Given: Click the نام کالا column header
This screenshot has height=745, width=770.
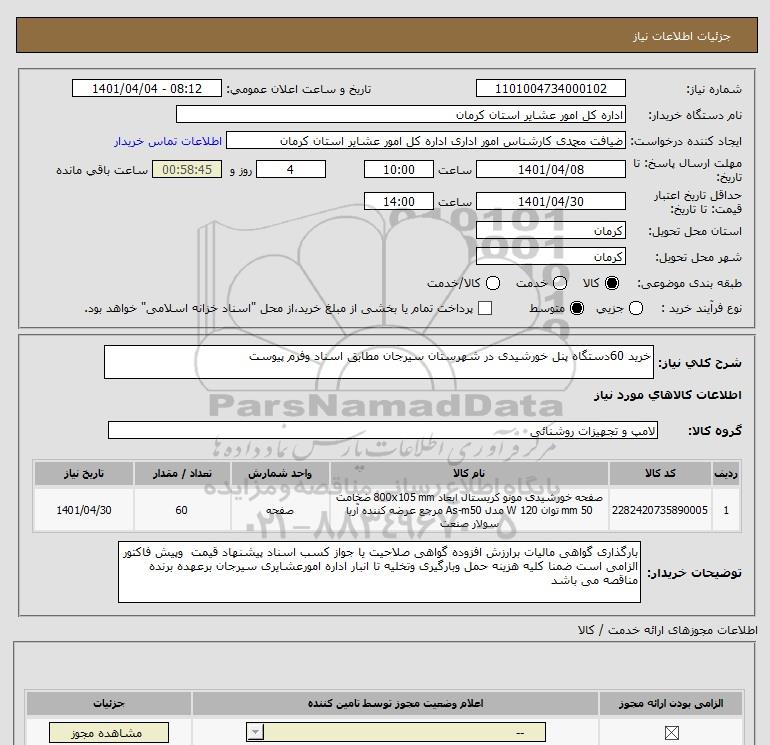Looking at the screenshot, I should (x=469, y=473).
